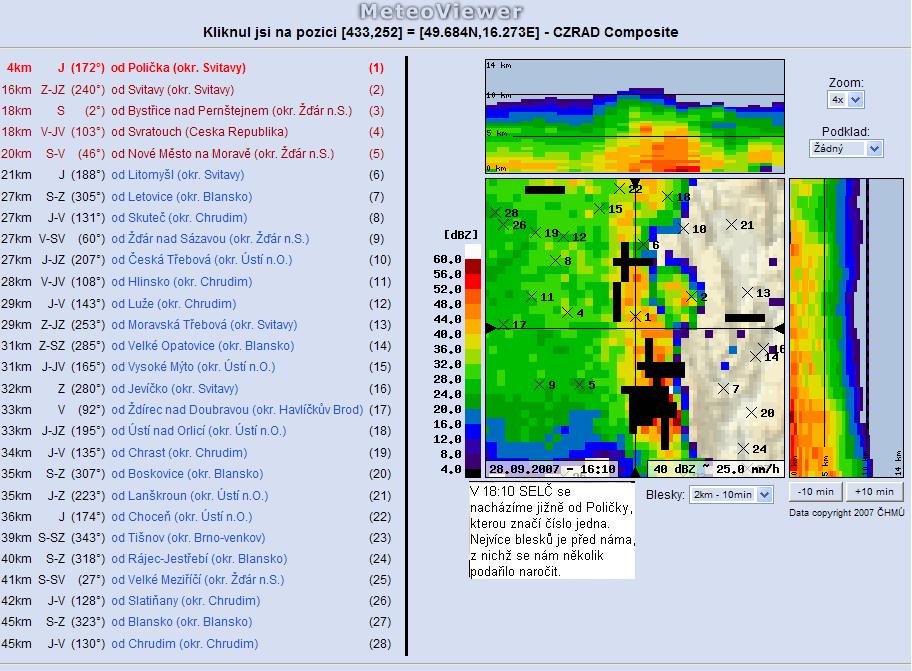
Task: Click the X marker numbered 22 on the map
Action: 619,188
